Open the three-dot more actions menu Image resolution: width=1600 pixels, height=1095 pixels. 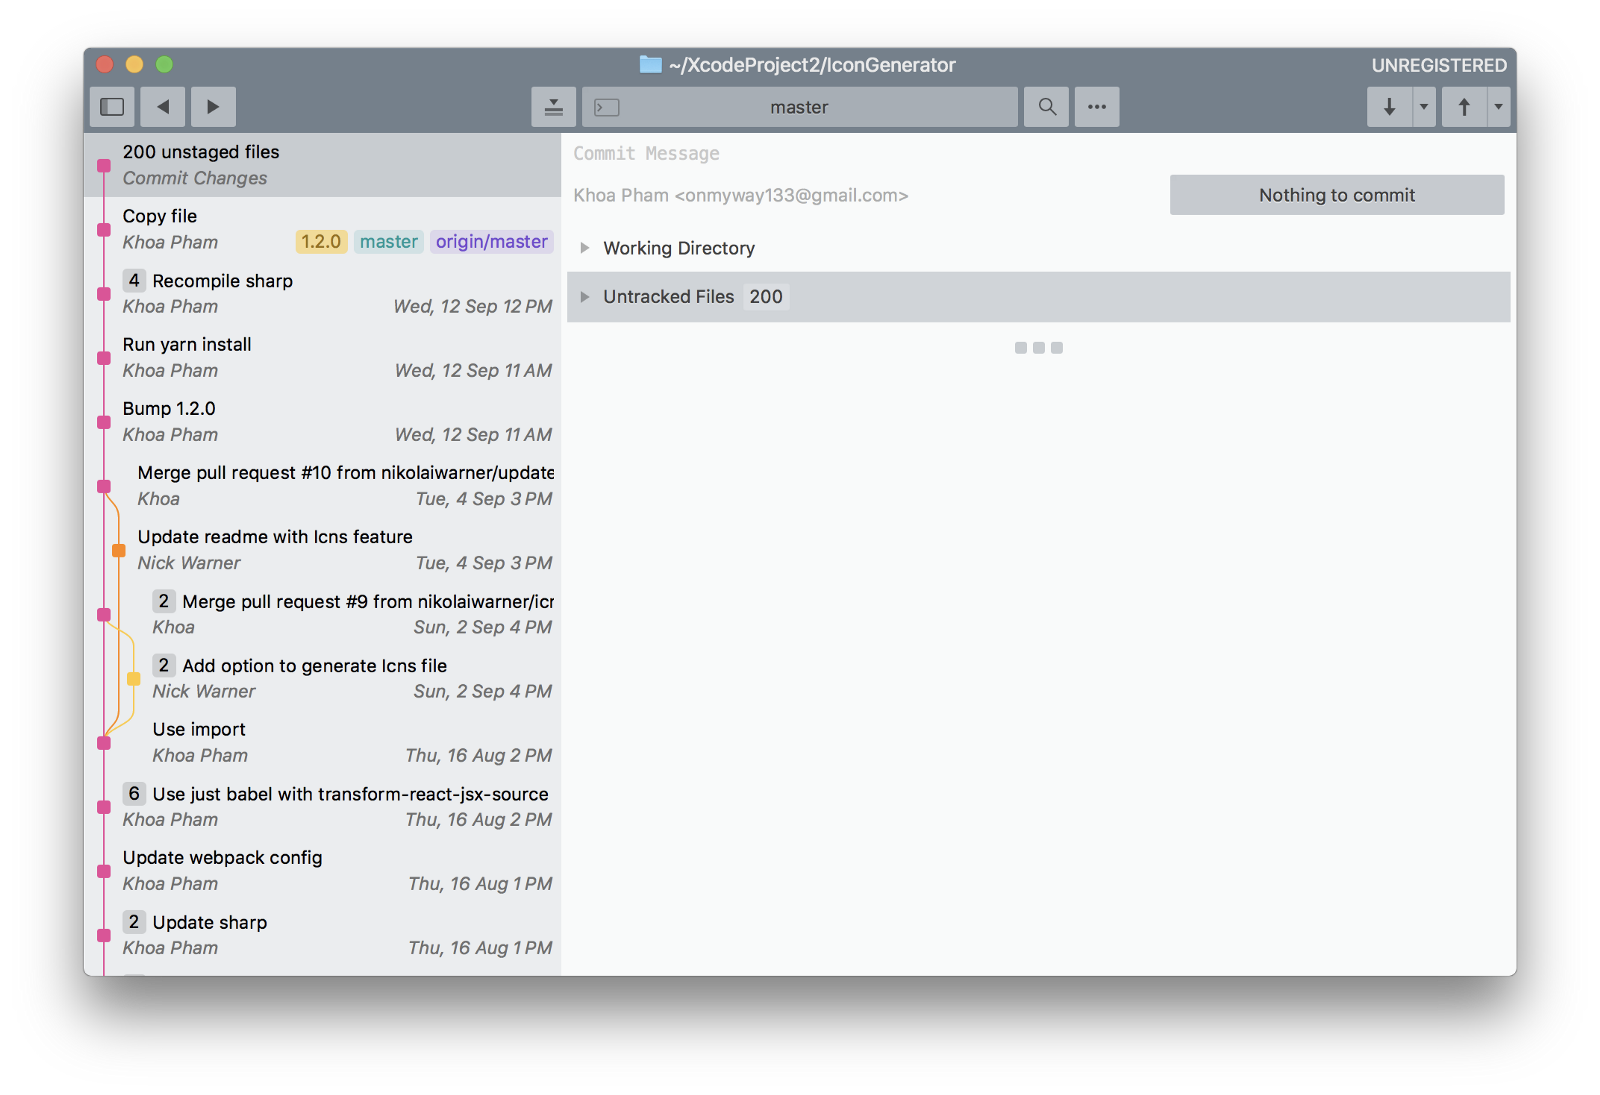tap(1097, 107)
